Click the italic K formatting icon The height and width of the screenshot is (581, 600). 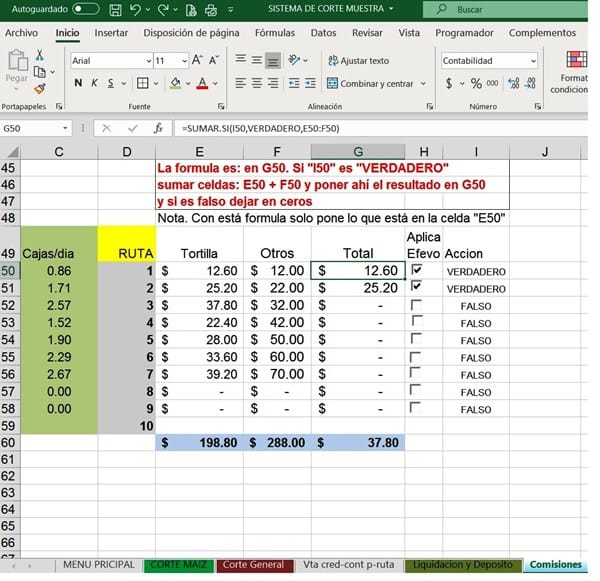[94, 83]
